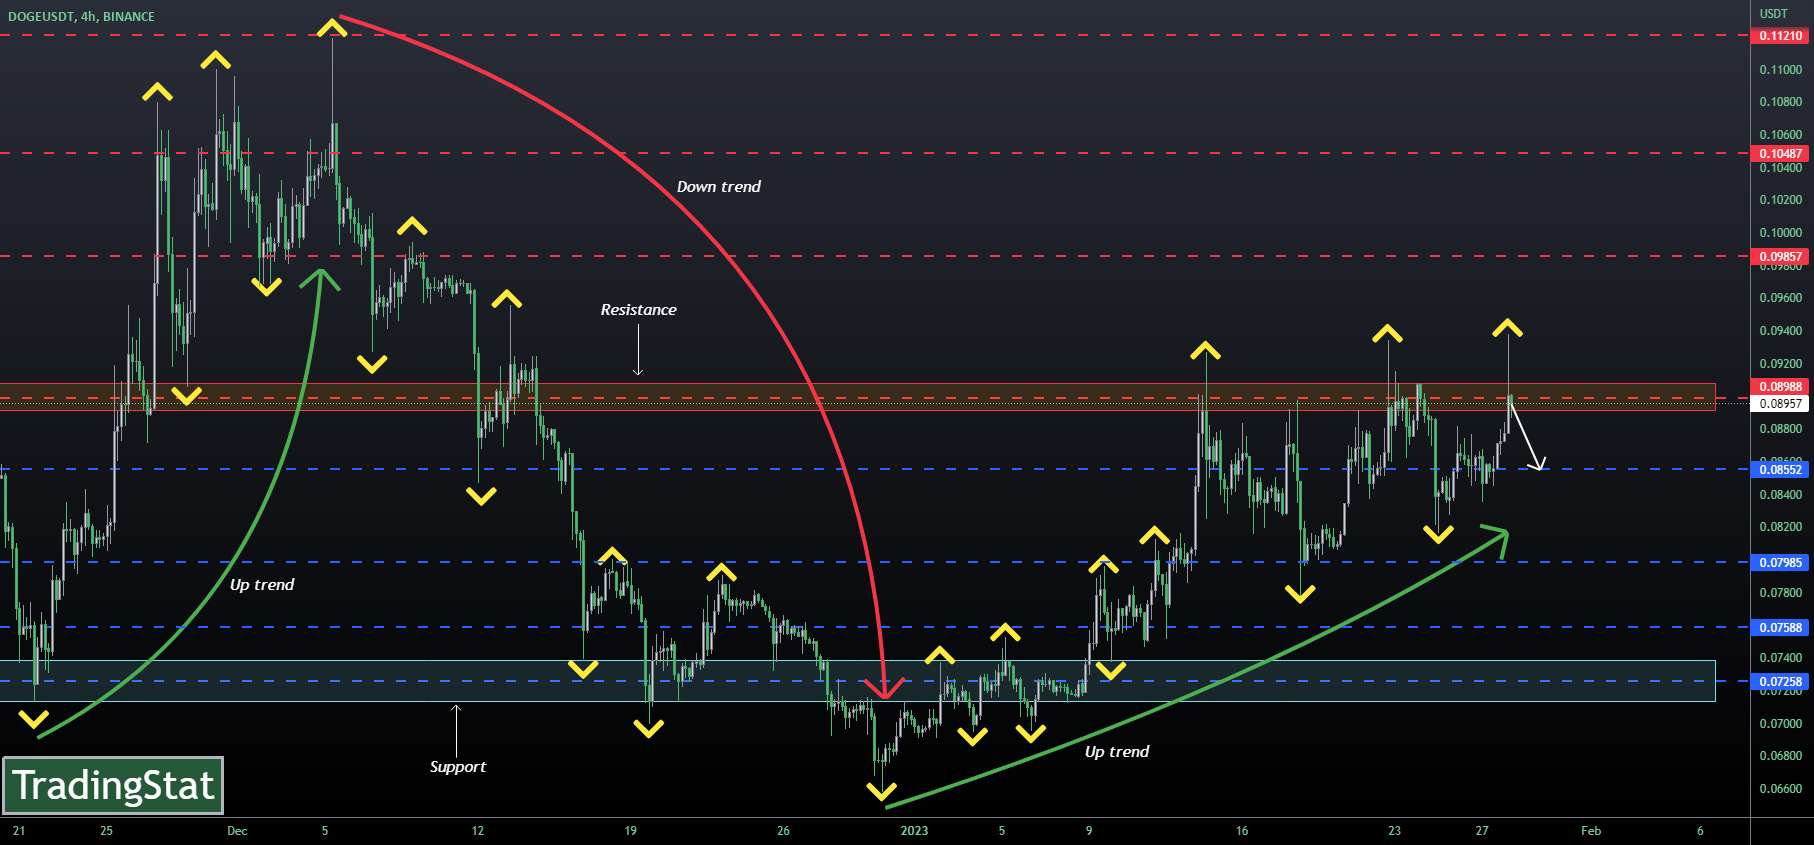Click the '6' date after Feb on time axis
The height and width of the screenshot is (845, 1814).
[1700, 831]
